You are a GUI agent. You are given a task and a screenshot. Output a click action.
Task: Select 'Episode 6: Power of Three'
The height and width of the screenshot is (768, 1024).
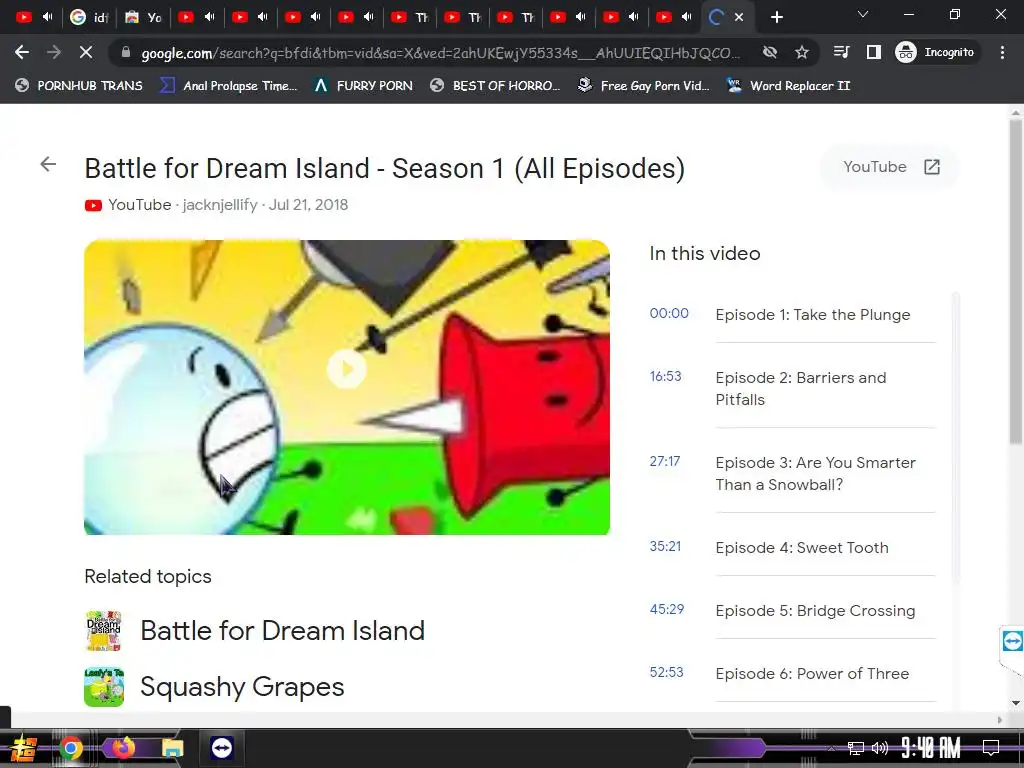point(812,673)
